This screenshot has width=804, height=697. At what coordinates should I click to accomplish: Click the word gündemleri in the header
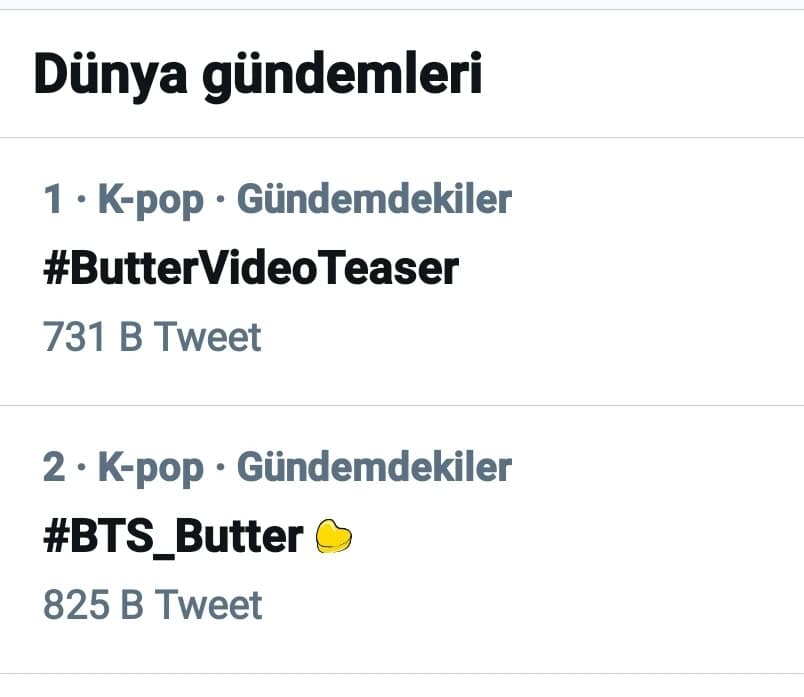(x=342, y=76)
